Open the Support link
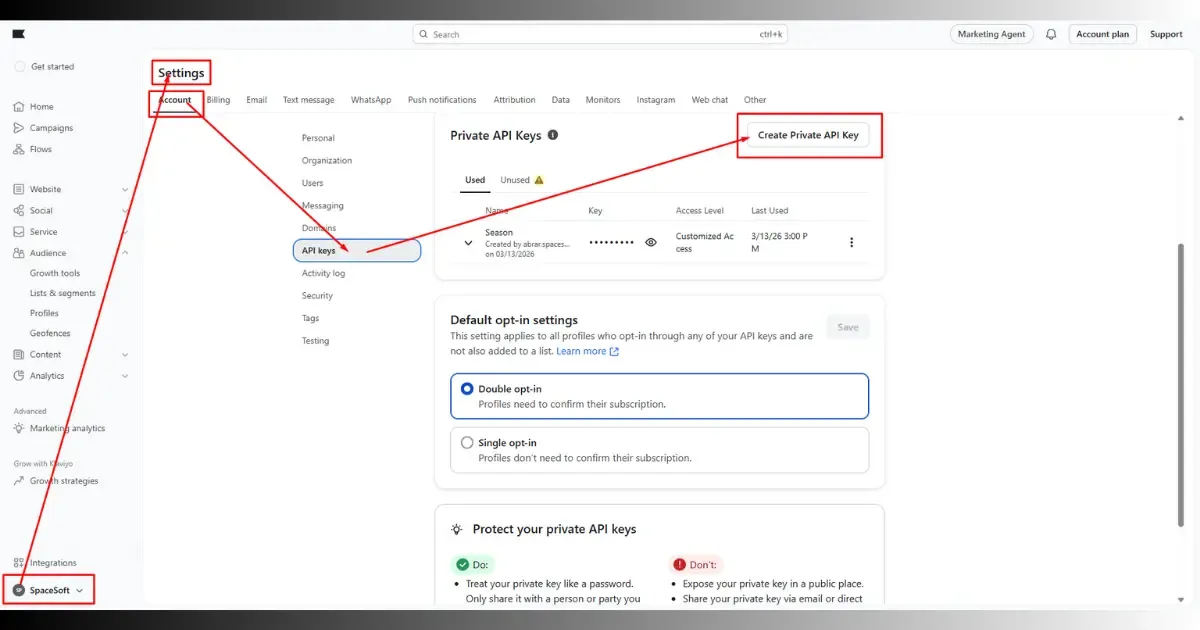 [1166, 34]
